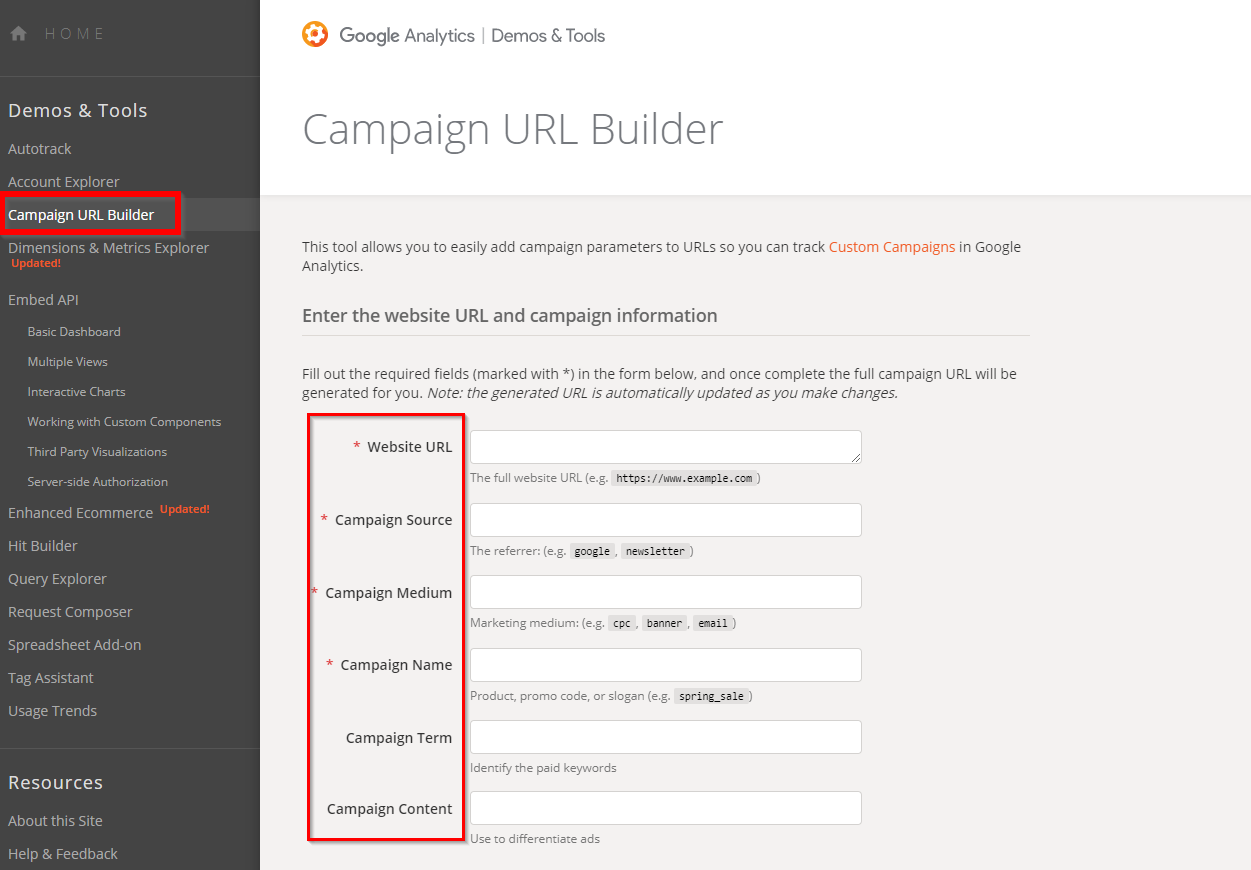Click into Campaign Medium field
The height and width of the screenshot is (870, 1251).
point(665,592)
